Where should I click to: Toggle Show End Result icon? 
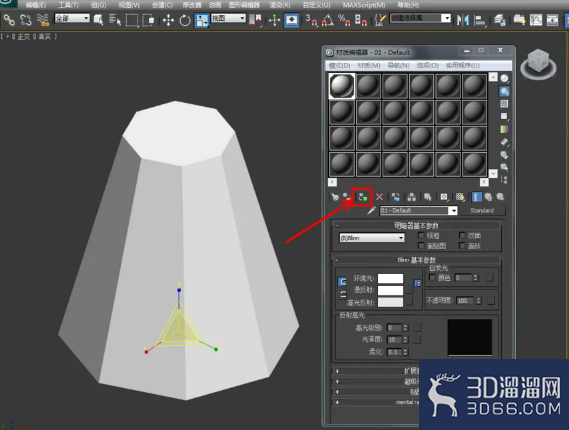pos(476,197)
